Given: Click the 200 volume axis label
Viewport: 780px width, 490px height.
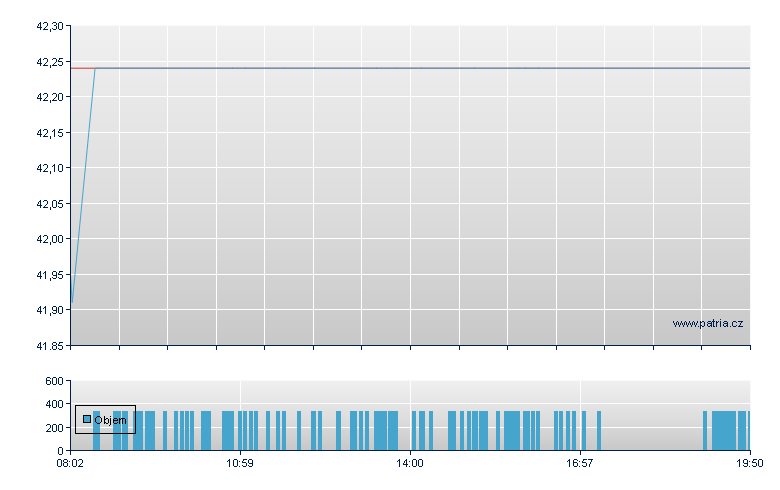Looking at the screenshot, I should point(54,428).
